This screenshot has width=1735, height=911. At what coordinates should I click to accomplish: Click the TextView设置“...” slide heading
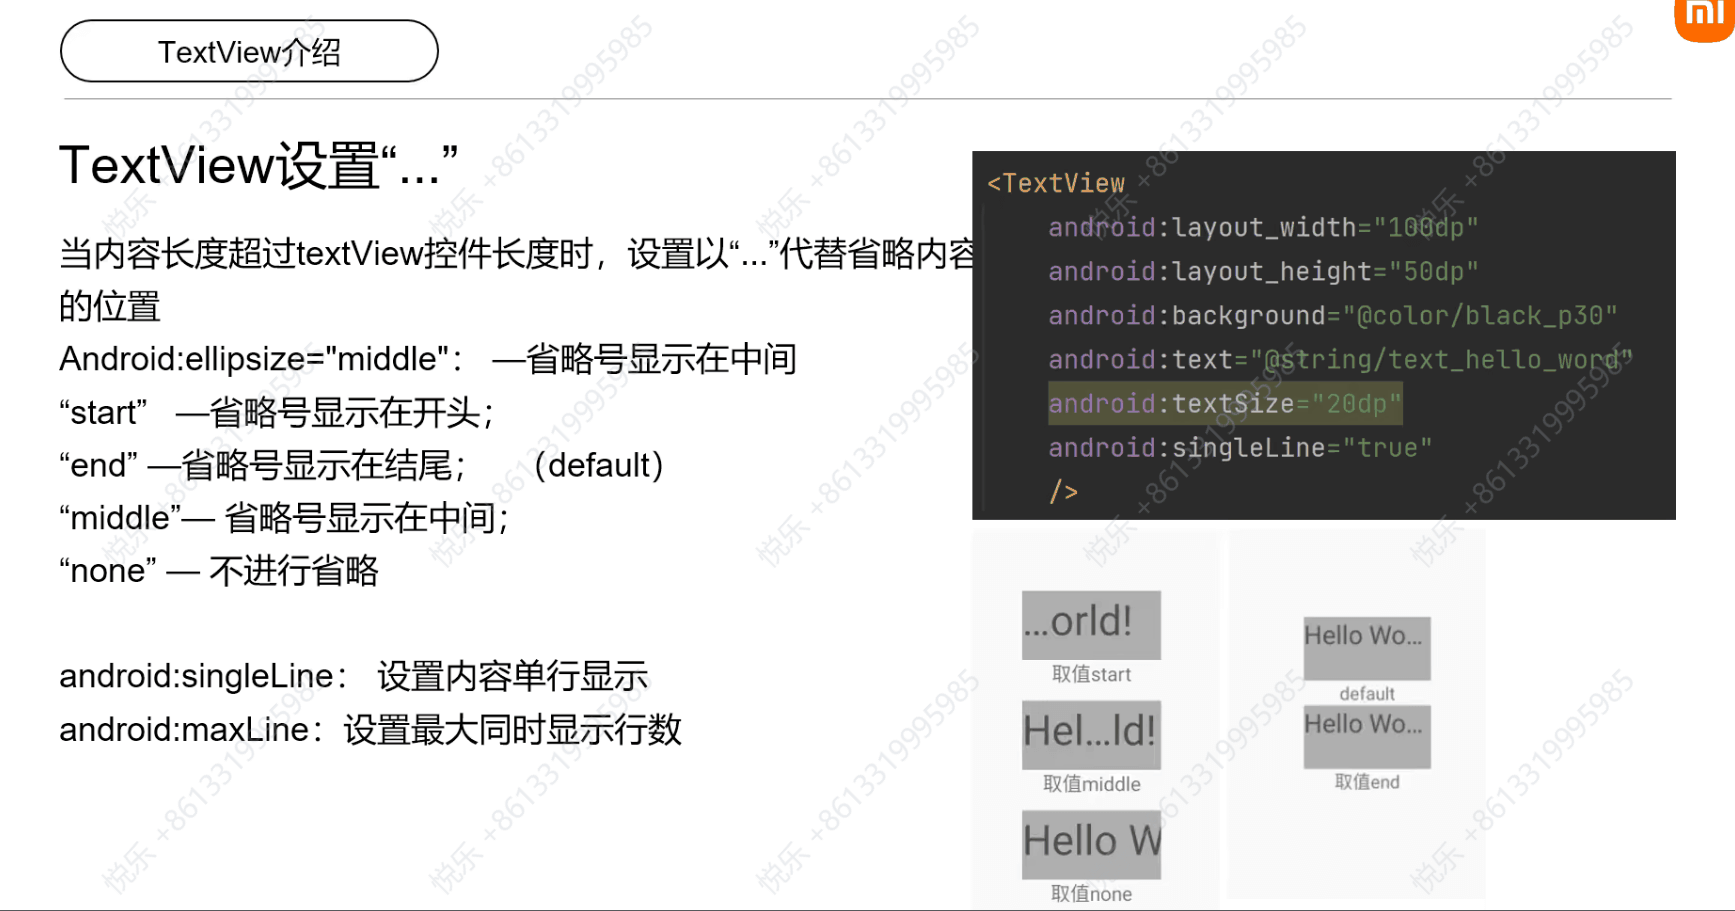(258, 166)
